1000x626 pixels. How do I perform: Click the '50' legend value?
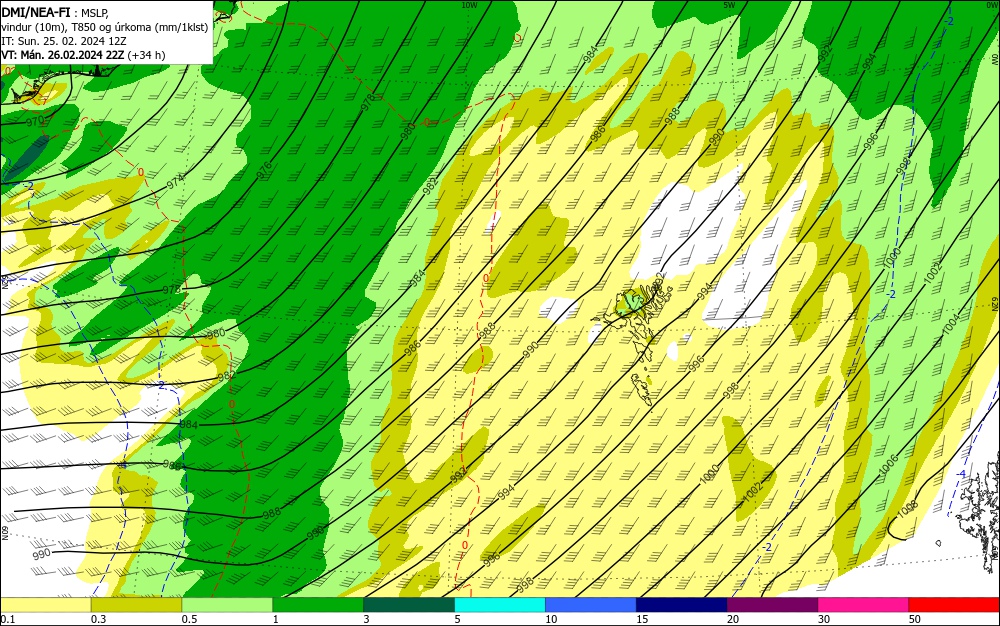click(915, 619)
